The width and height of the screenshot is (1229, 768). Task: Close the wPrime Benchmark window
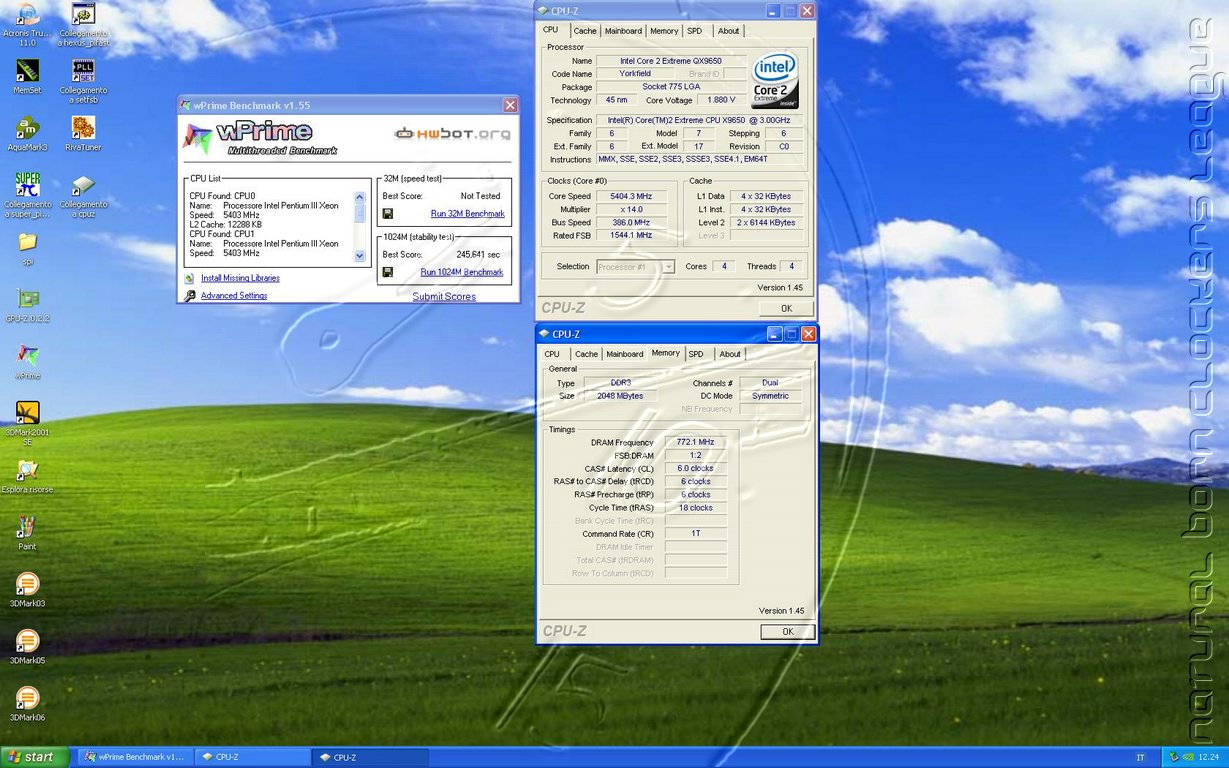(x=510, y=105)
